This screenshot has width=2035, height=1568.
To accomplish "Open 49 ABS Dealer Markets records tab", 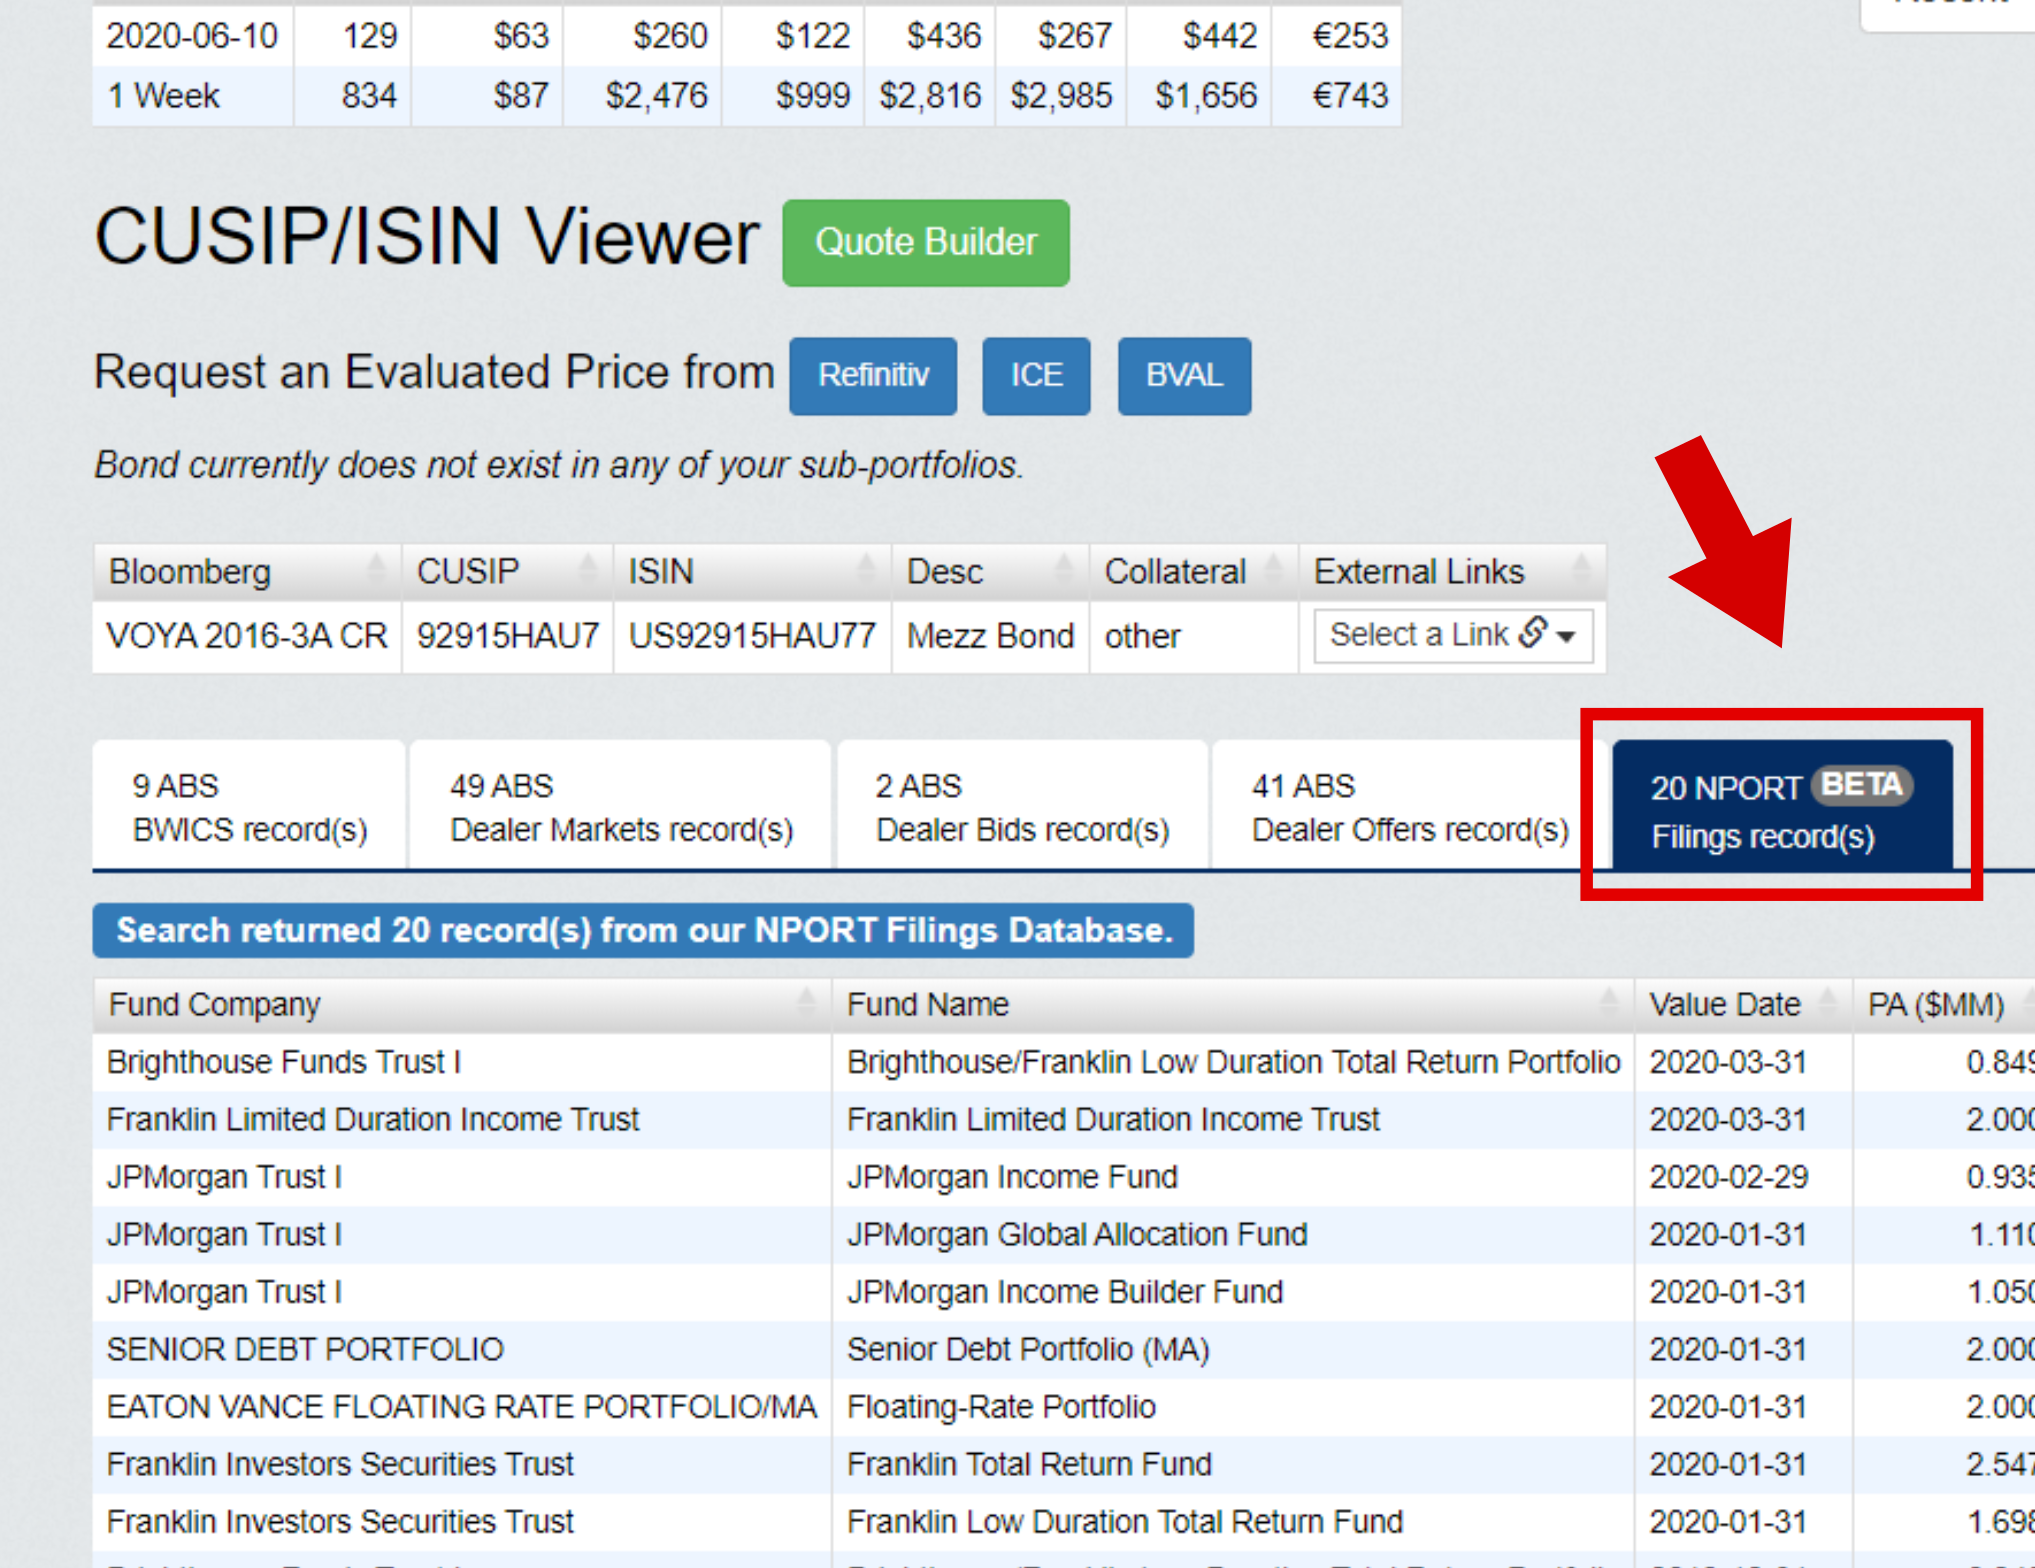I will (x=621, y=807).
